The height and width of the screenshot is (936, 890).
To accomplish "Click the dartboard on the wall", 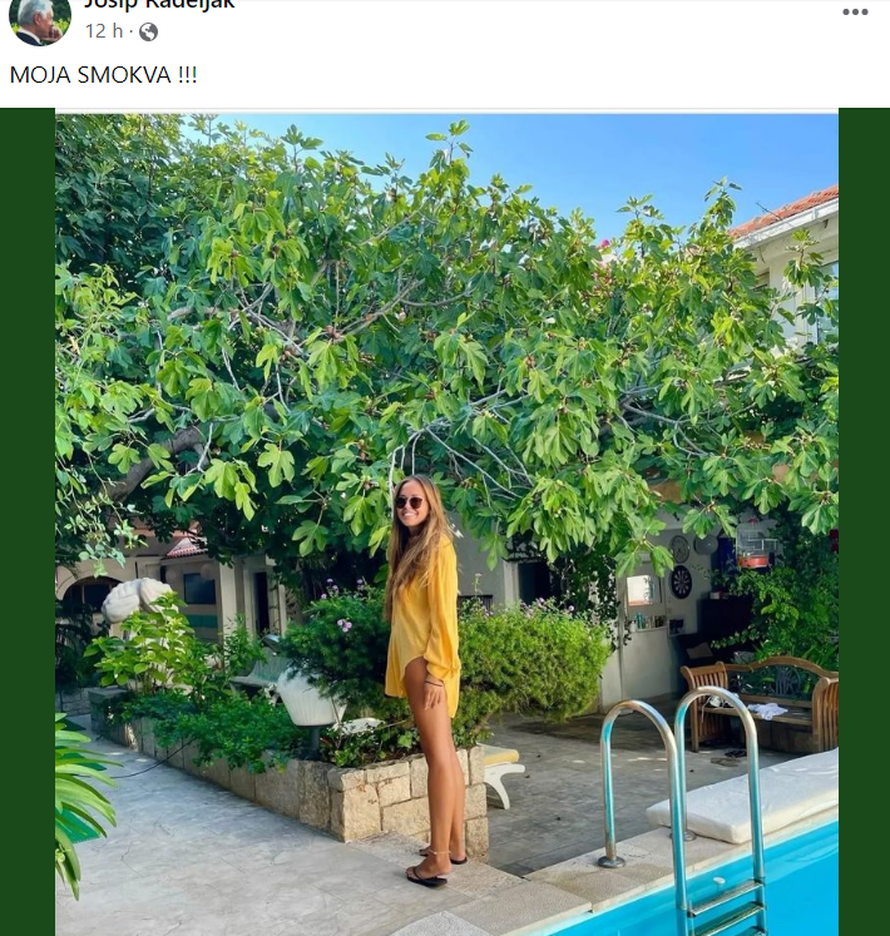I will click(x=681, y=582).
